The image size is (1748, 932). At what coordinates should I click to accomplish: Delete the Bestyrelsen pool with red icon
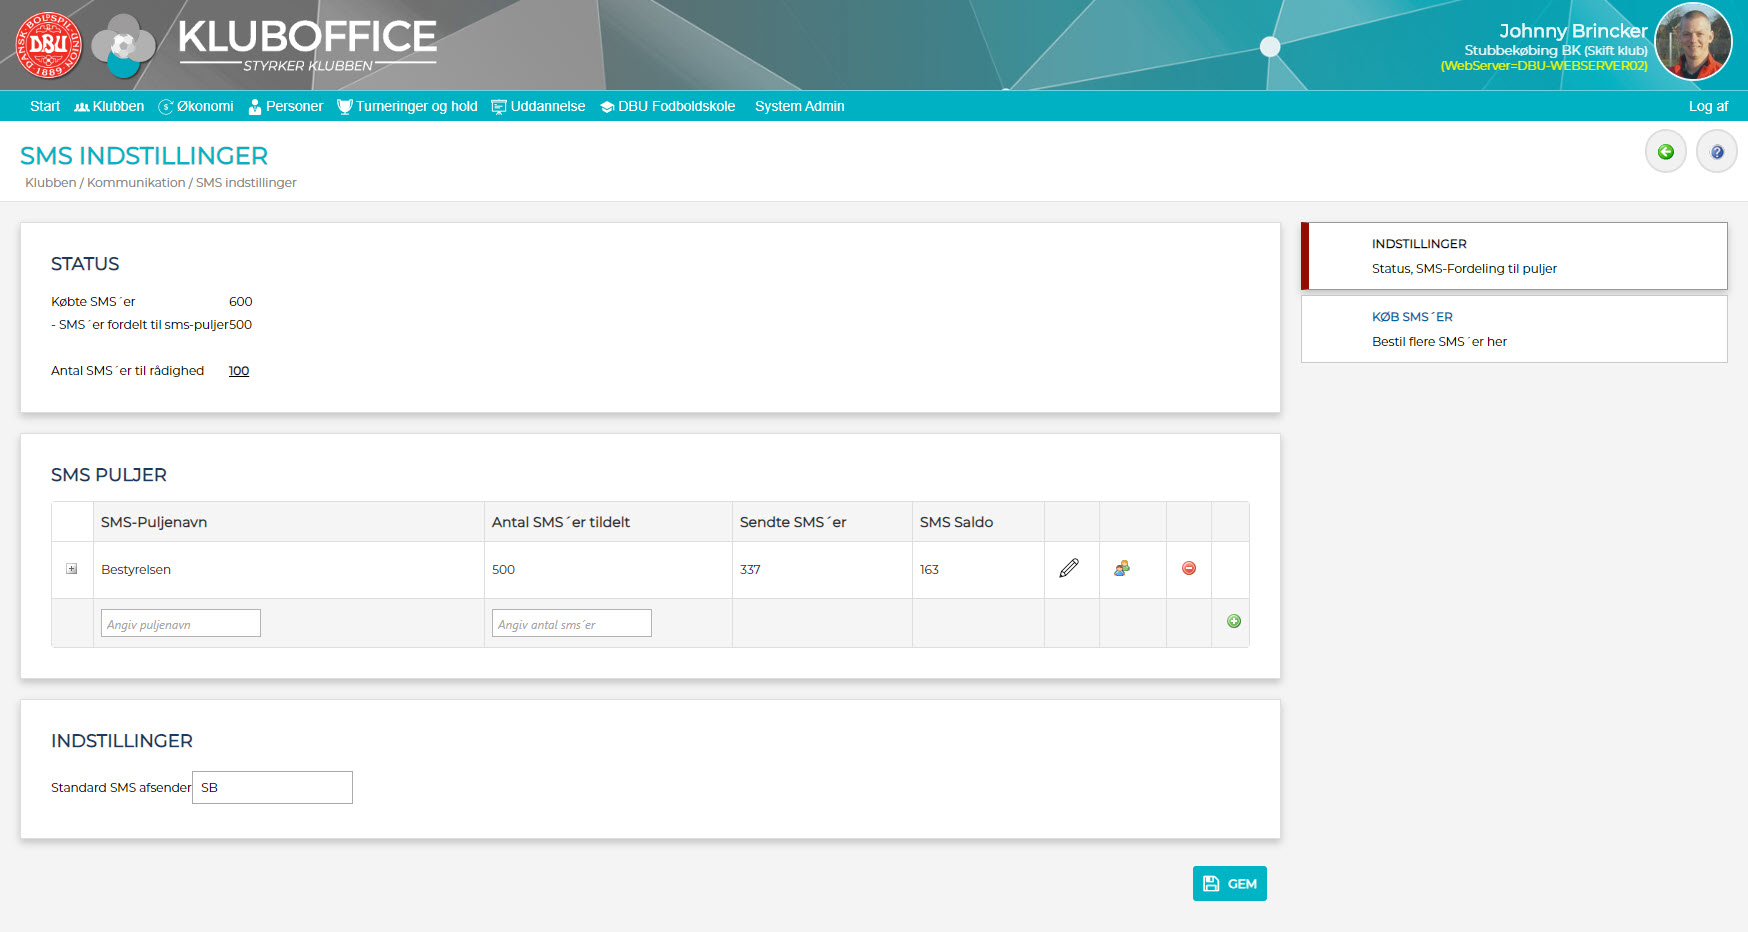click(1189, 568)
